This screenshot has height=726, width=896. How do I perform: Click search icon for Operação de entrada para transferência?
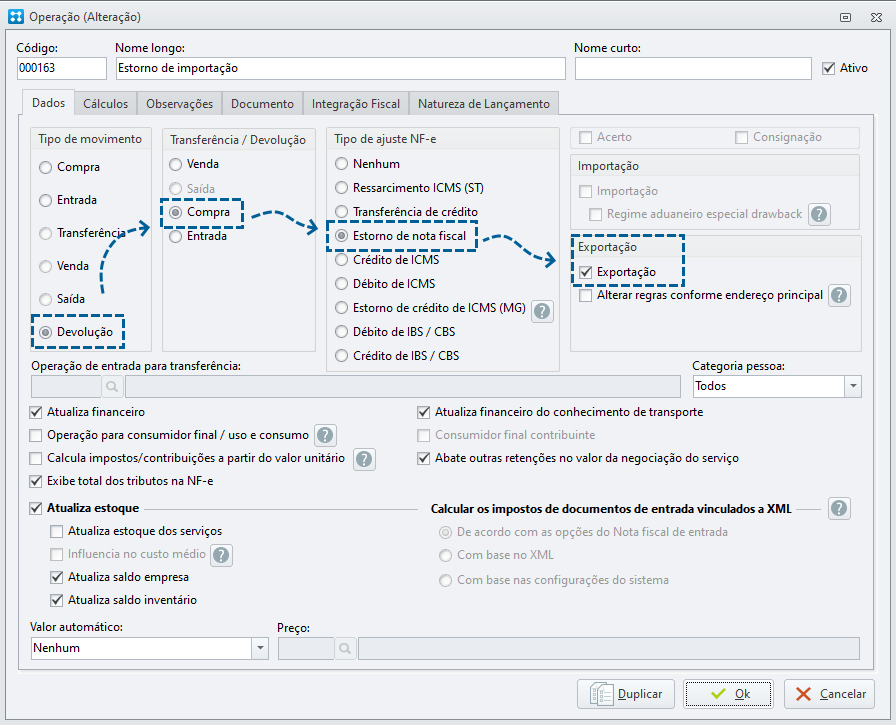click(x=112, y=386)
